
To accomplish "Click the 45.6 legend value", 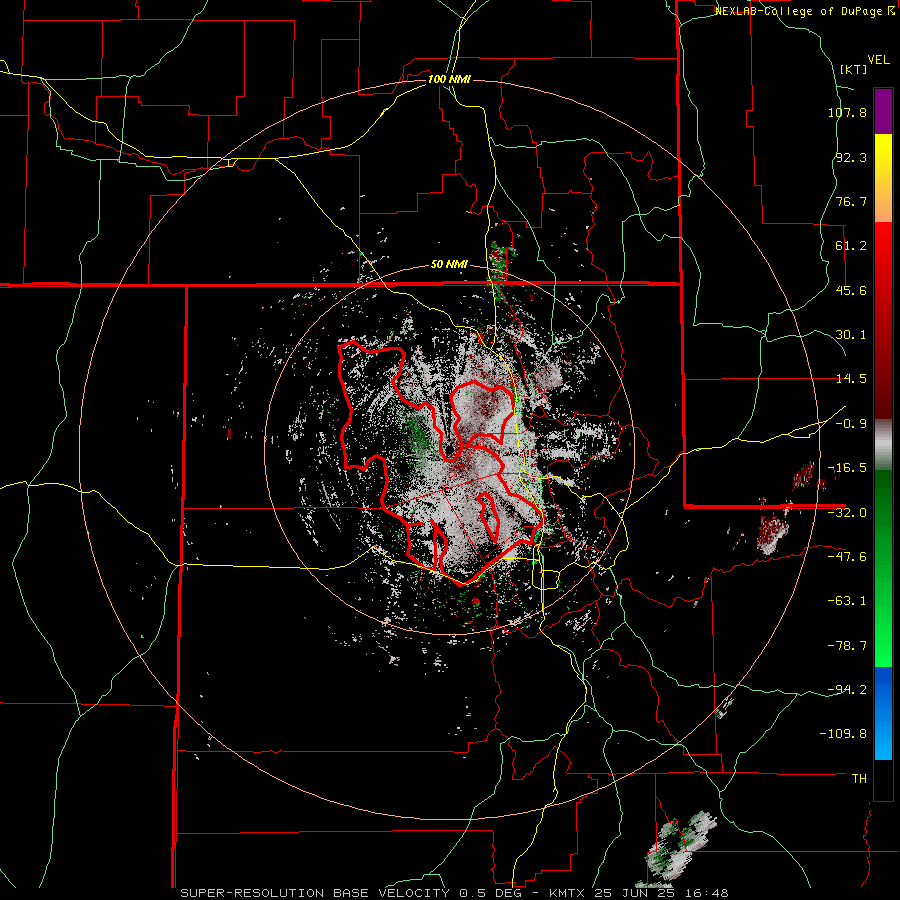I will (x=851, y=290).
